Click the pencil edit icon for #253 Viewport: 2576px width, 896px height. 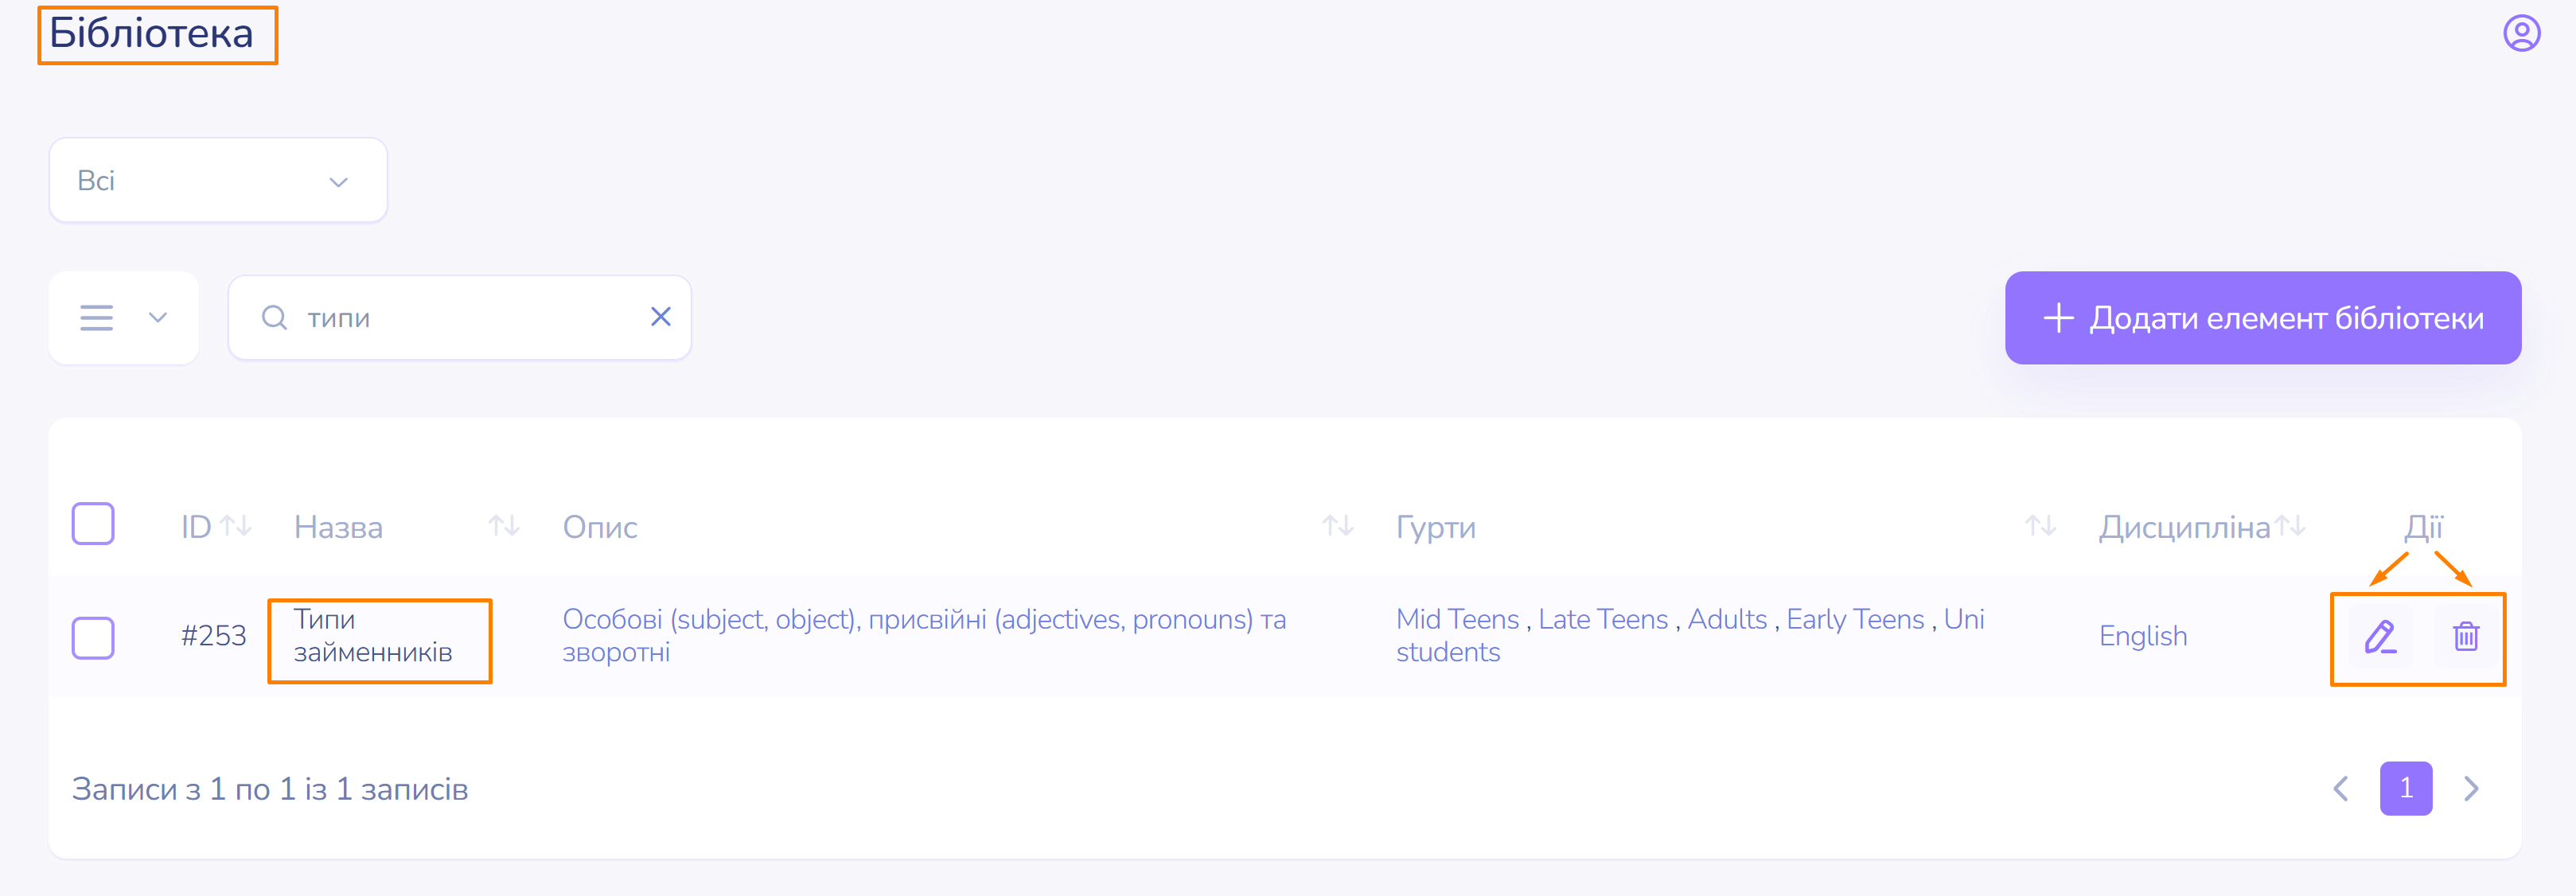[2380, 636]
